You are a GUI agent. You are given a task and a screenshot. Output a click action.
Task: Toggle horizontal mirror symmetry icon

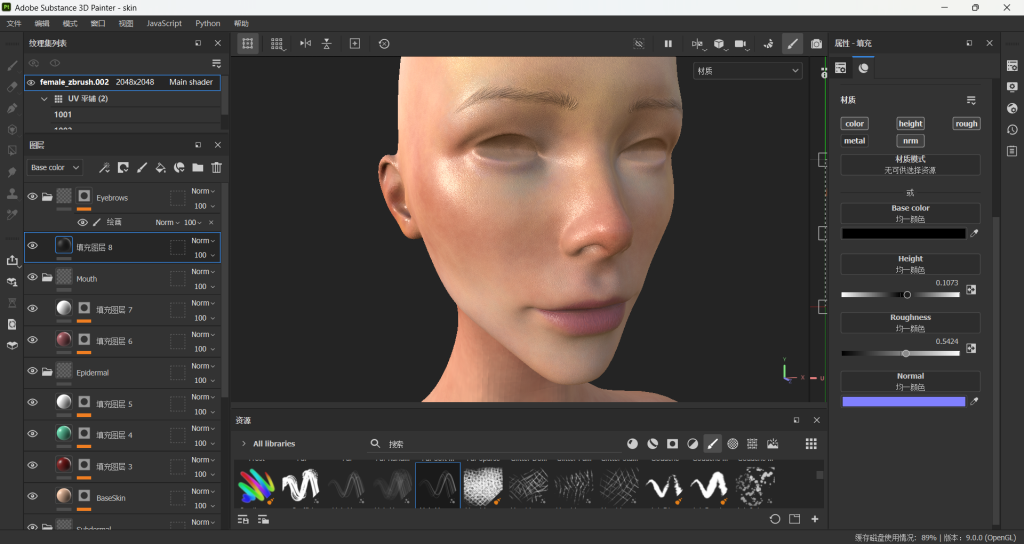click(305, 43)
